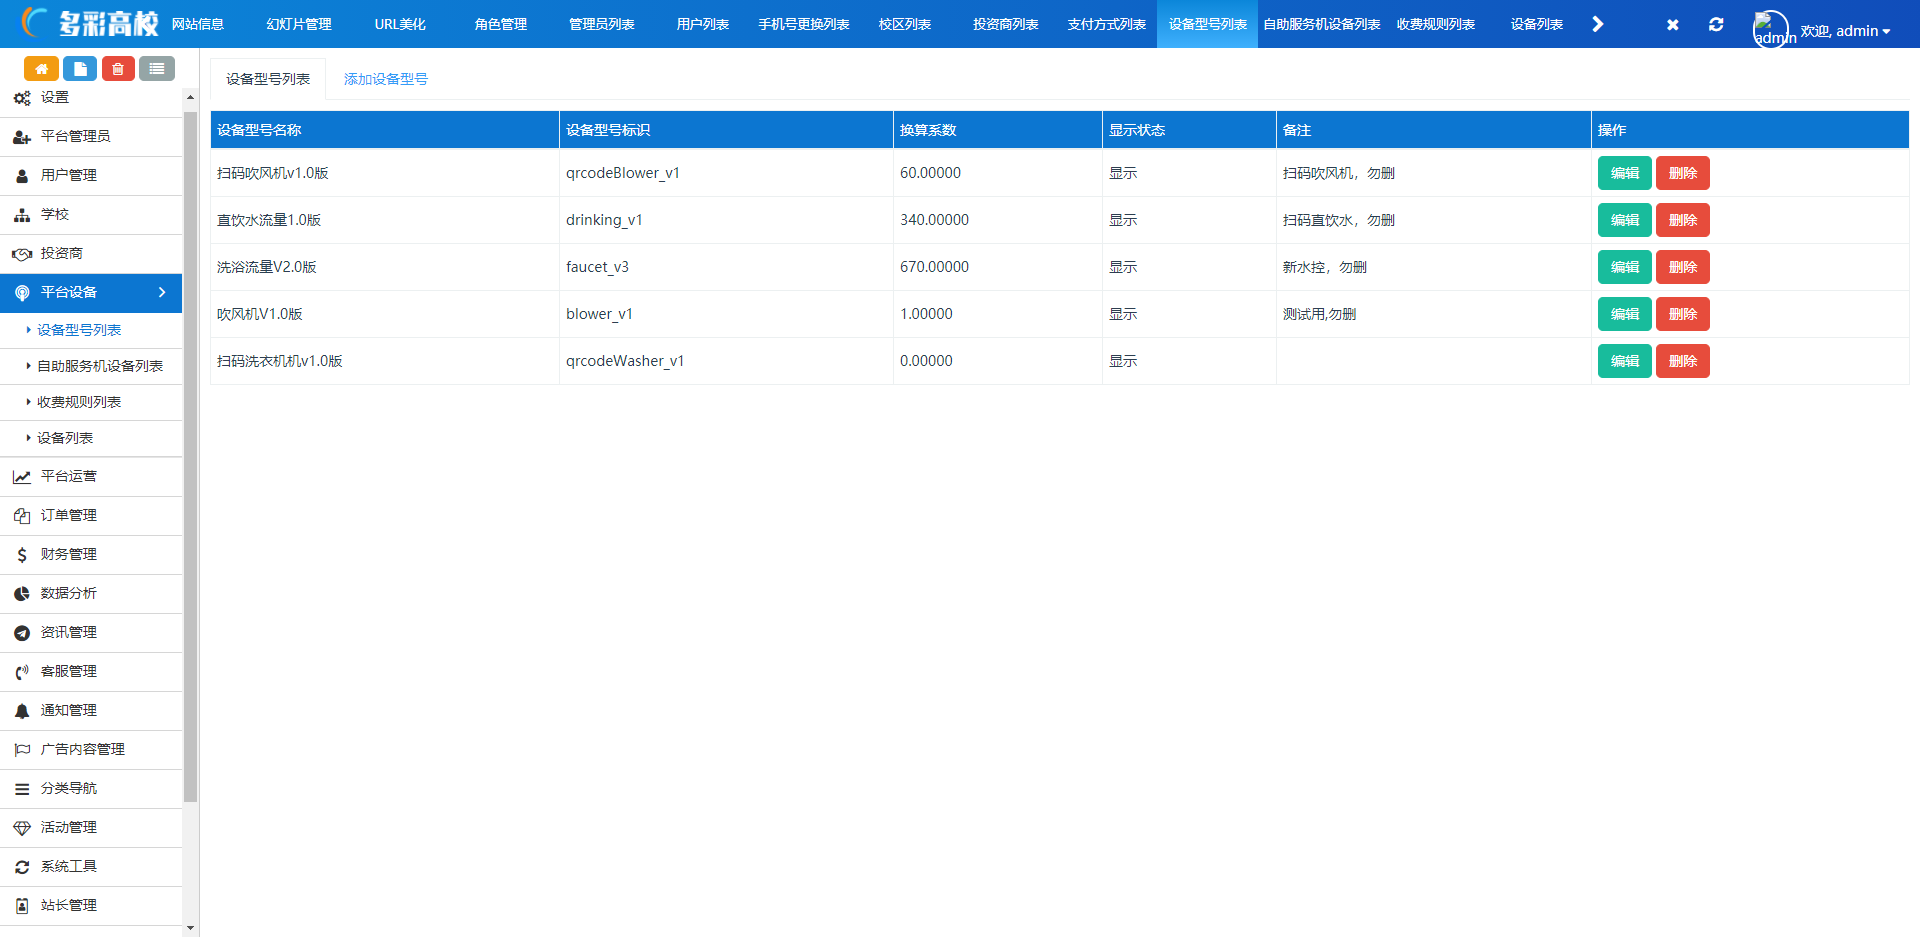Delete the 吹风机V1.0版 row

1682,314
